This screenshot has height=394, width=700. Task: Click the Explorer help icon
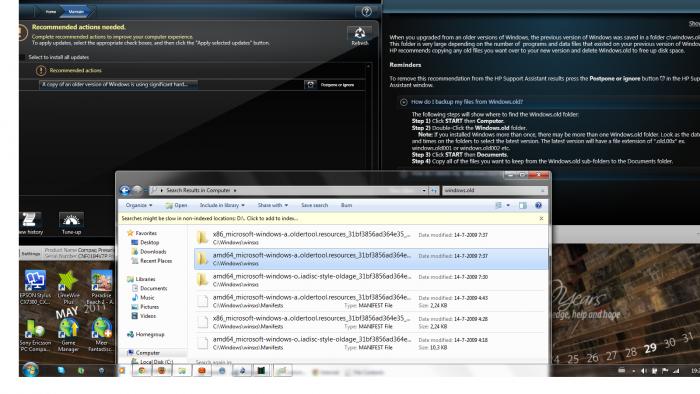click(x=538, y=205)
